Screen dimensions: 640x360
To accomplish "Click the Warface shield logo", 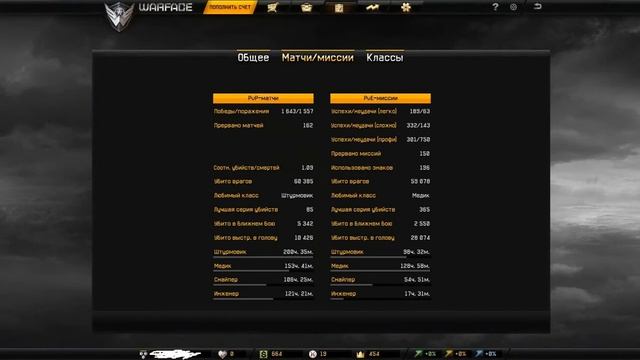I will pyautogui.click(x=119, y=16).
